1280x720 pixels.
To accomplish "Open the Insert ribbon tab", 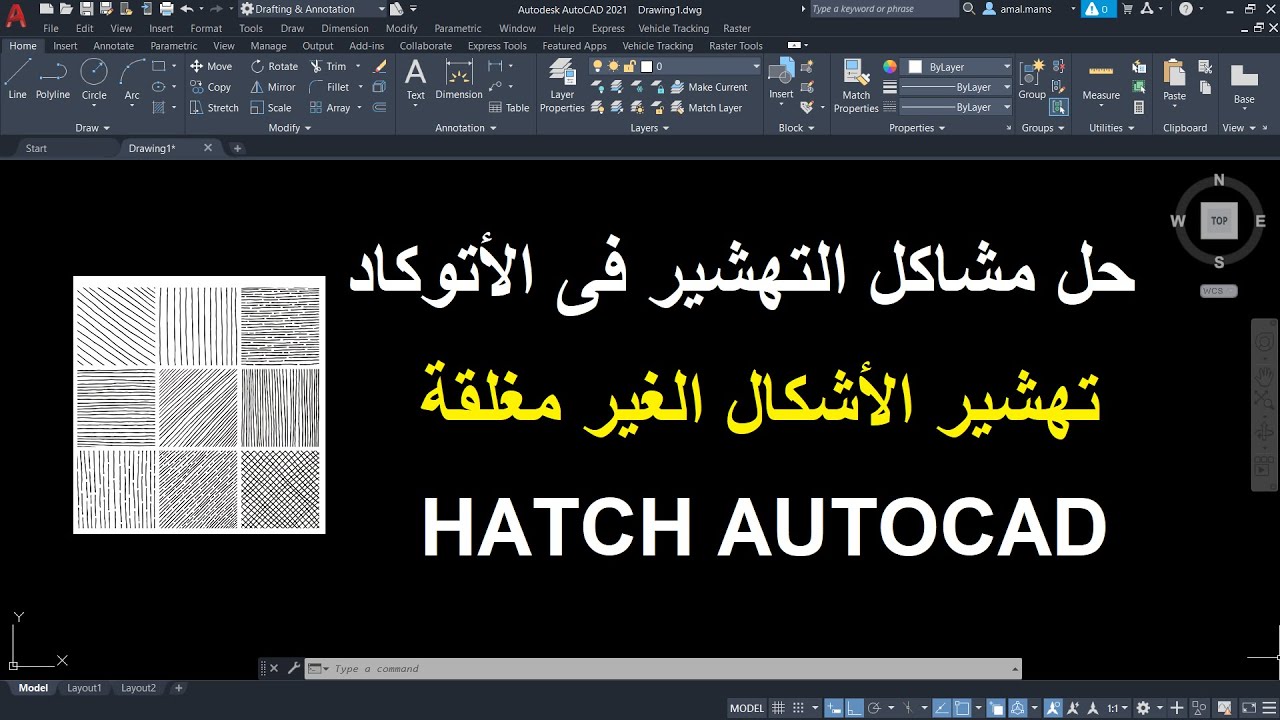I will click(65, 46).
